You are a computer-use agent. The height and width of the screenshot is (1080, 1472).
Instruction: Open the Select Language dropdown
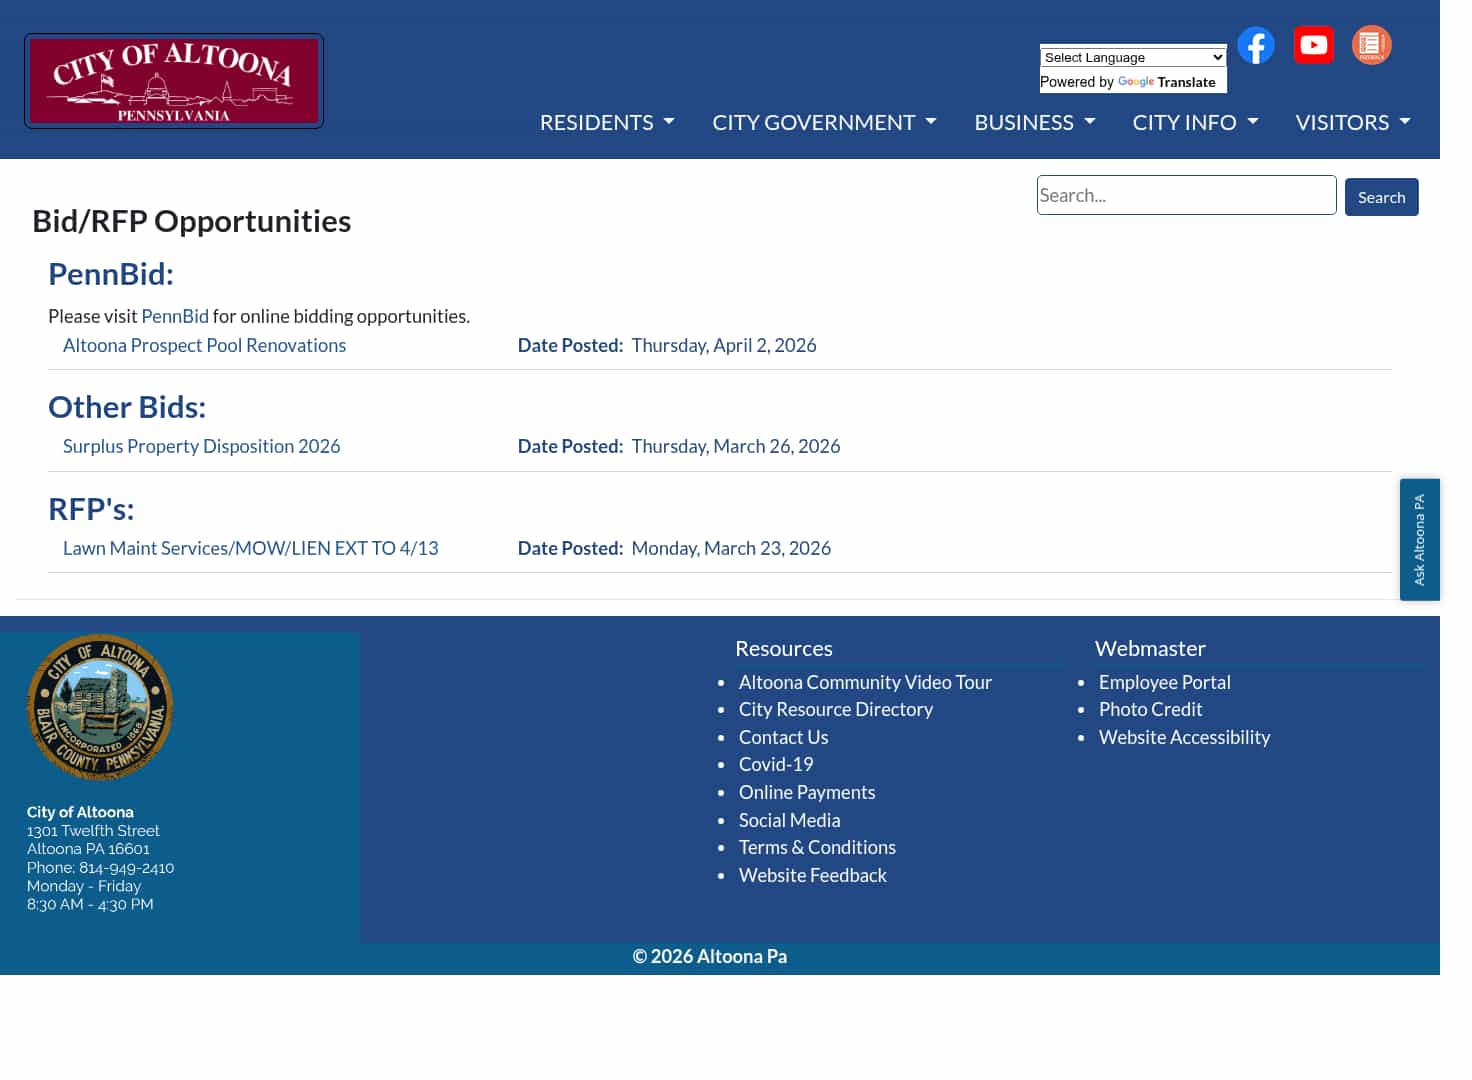pyautogui.click(x=1132, y=57)
